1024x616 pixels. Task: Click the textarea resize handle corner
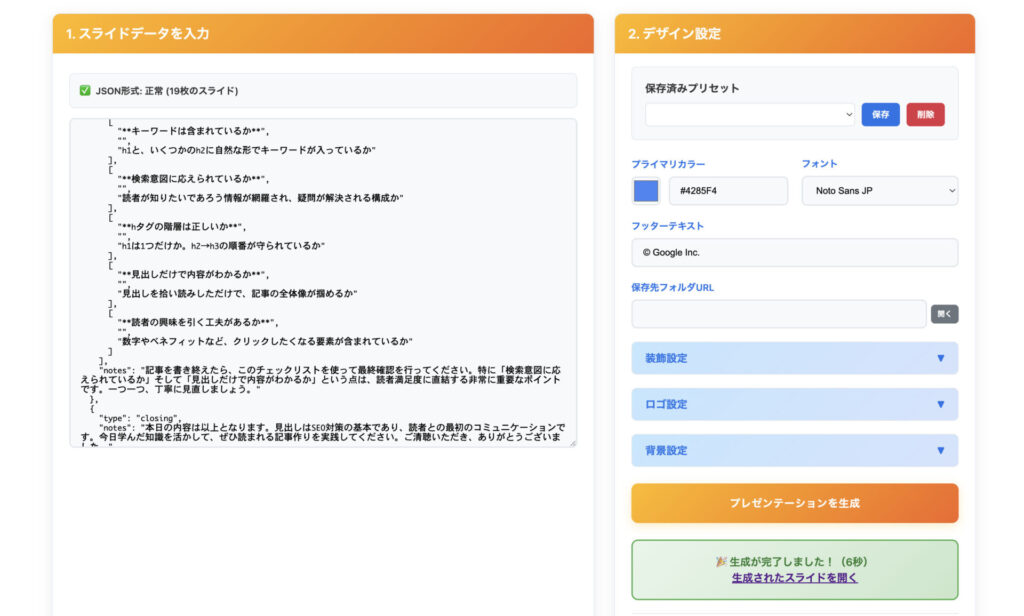point(572,442)
